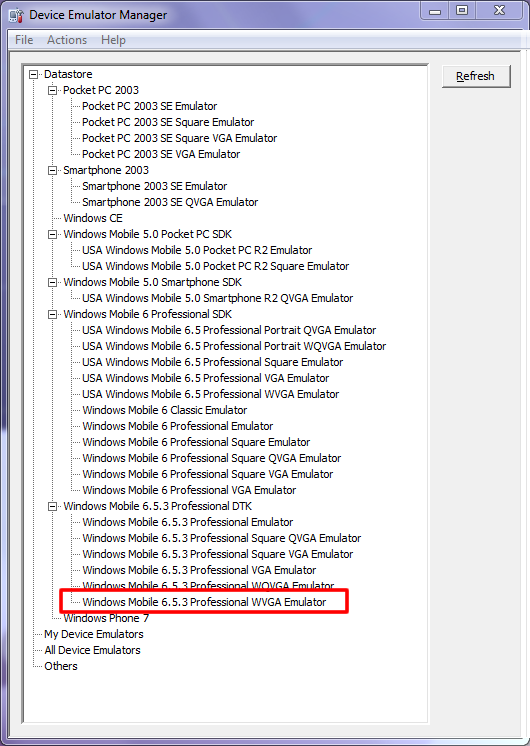Select Windows Mobile 6.5.3 Professional Emulator
Image resolution: width=530 pixels, height=746 pixels.
point(187,522)
